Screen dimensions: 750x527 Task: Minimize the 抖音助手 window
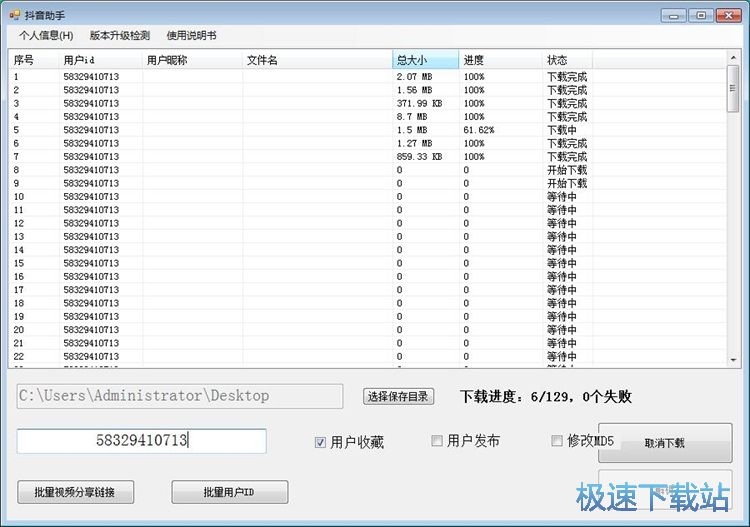coord(674,16)
